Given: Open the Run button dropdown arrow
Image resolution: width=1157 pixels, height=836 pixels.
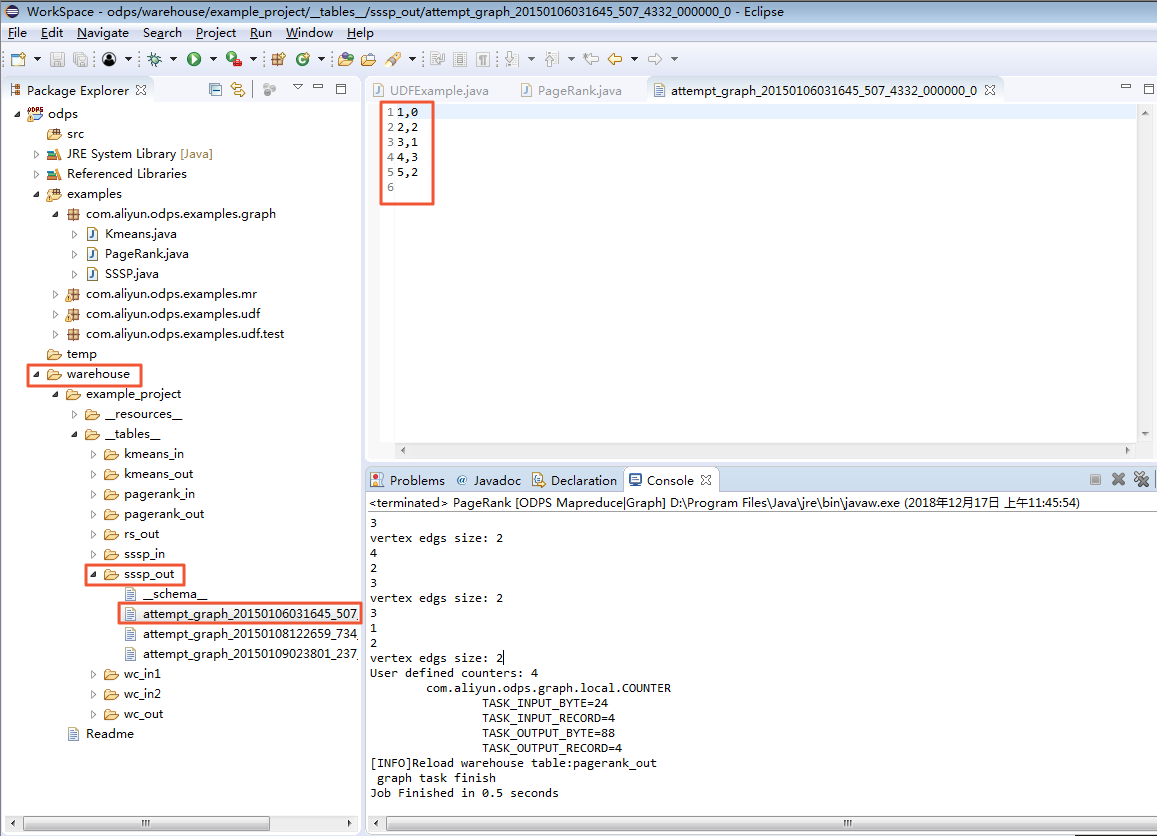Looking at the screenshot, I should [x=211, y=60].
